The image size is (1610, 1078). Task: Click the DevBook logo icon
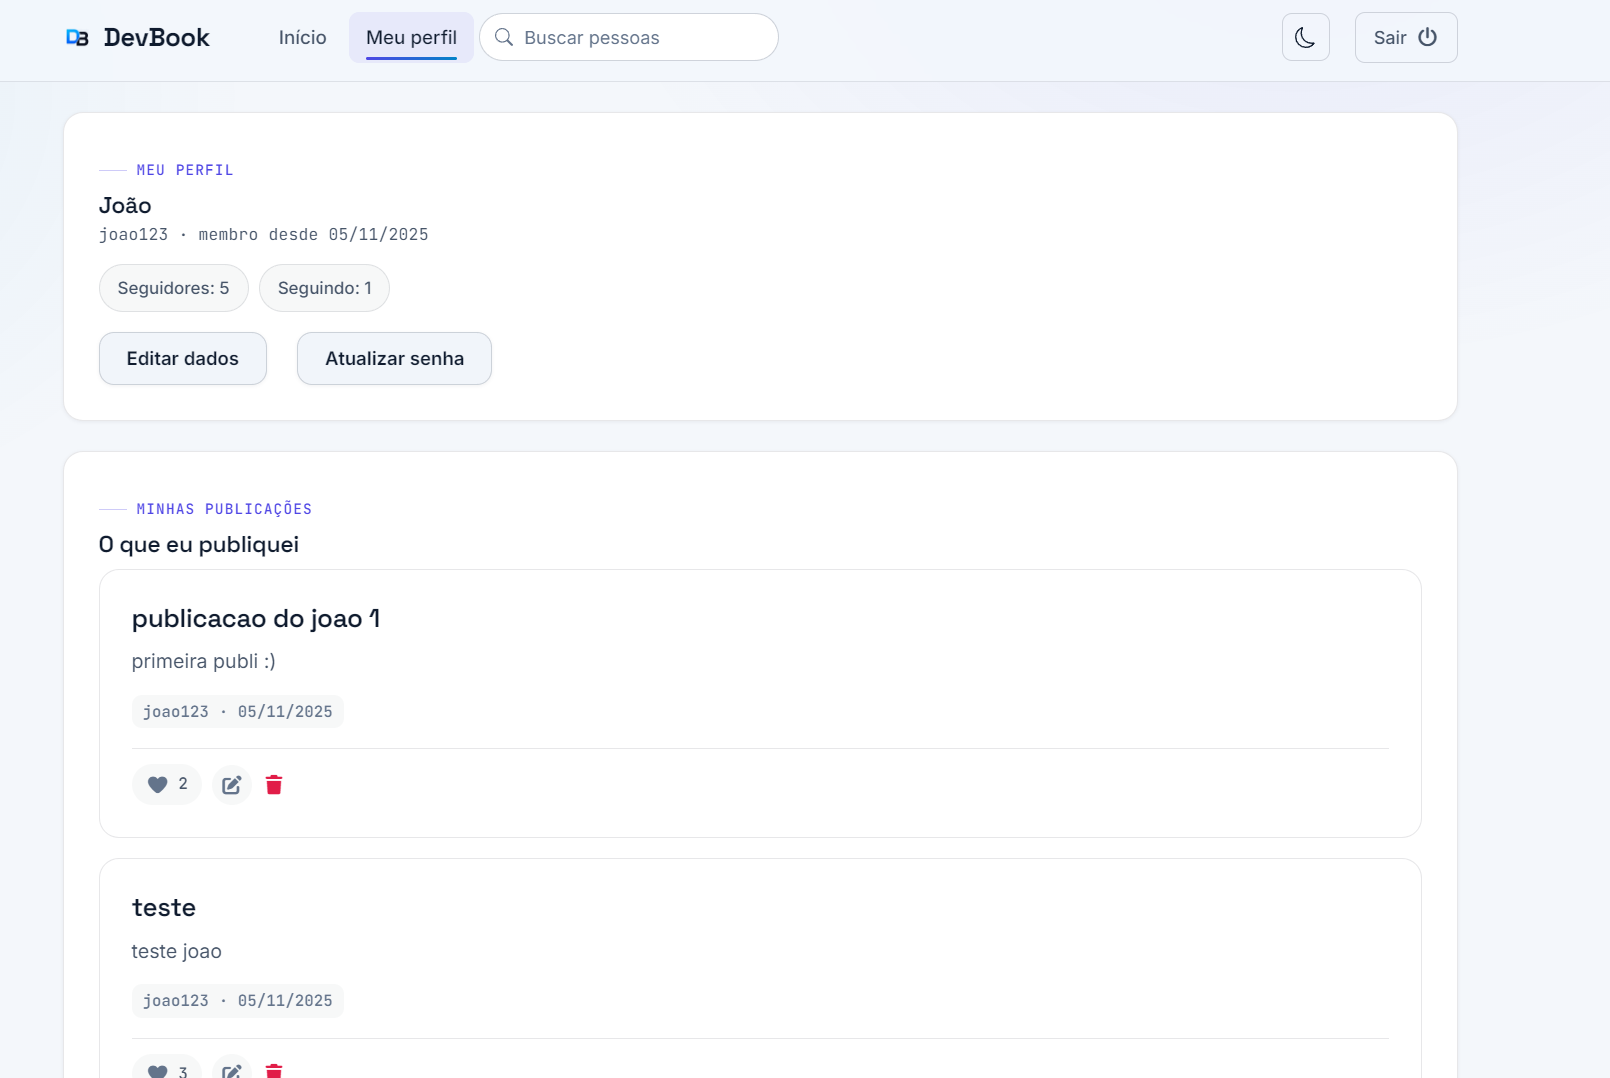[x=77, y=38]
